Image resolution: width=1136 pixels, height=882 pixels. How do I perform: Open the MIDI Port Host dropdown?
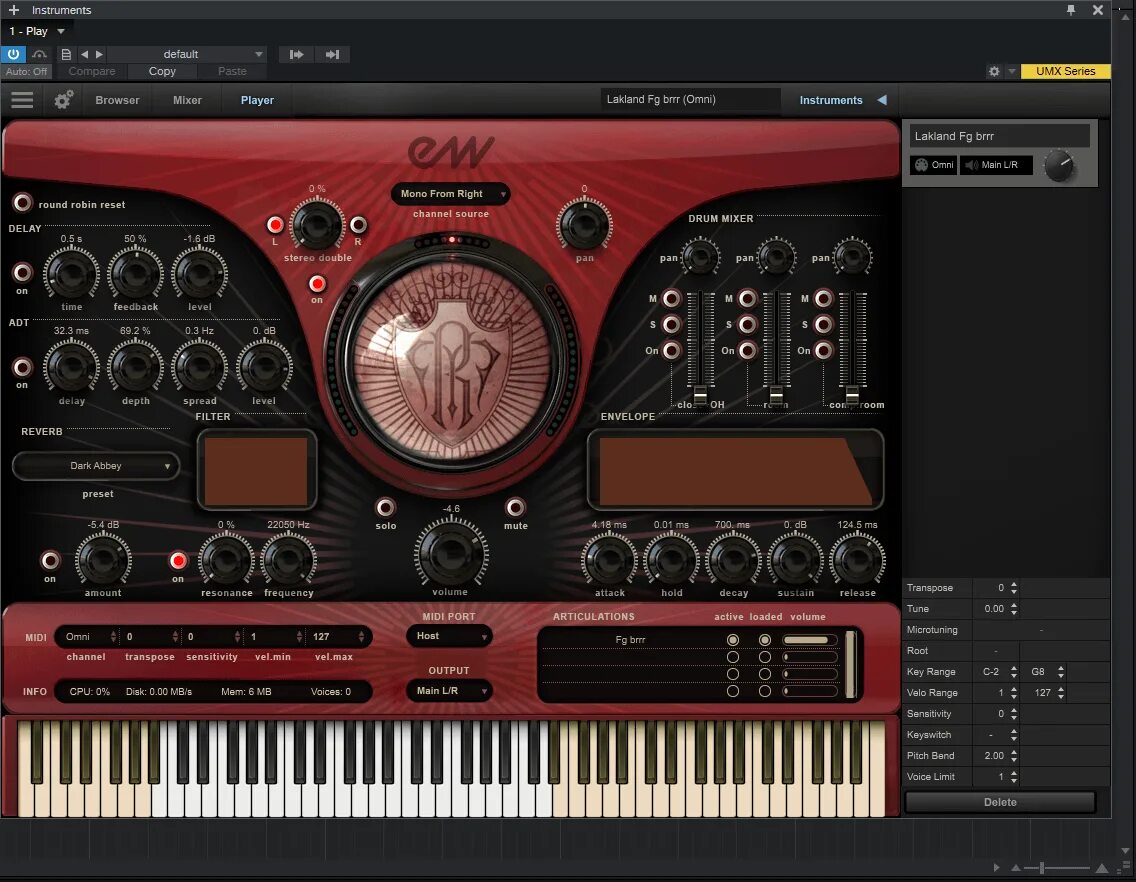pos(449,636)
